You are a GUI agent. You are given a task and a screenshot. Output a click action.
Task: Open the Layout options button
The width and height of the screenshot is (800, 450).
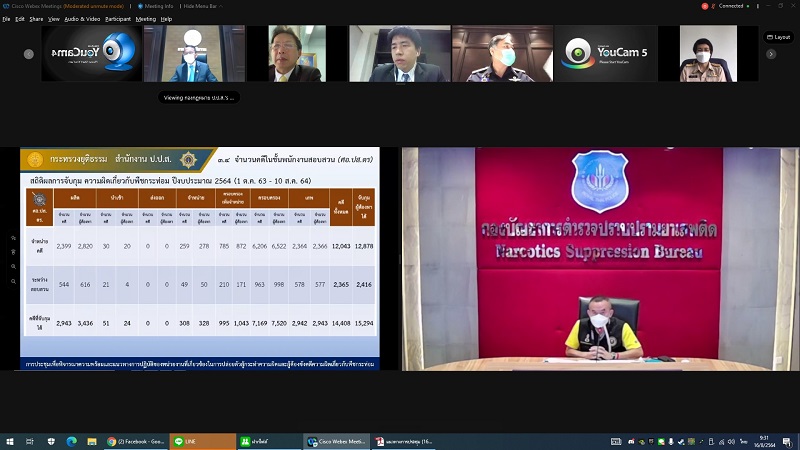[778, 37]
